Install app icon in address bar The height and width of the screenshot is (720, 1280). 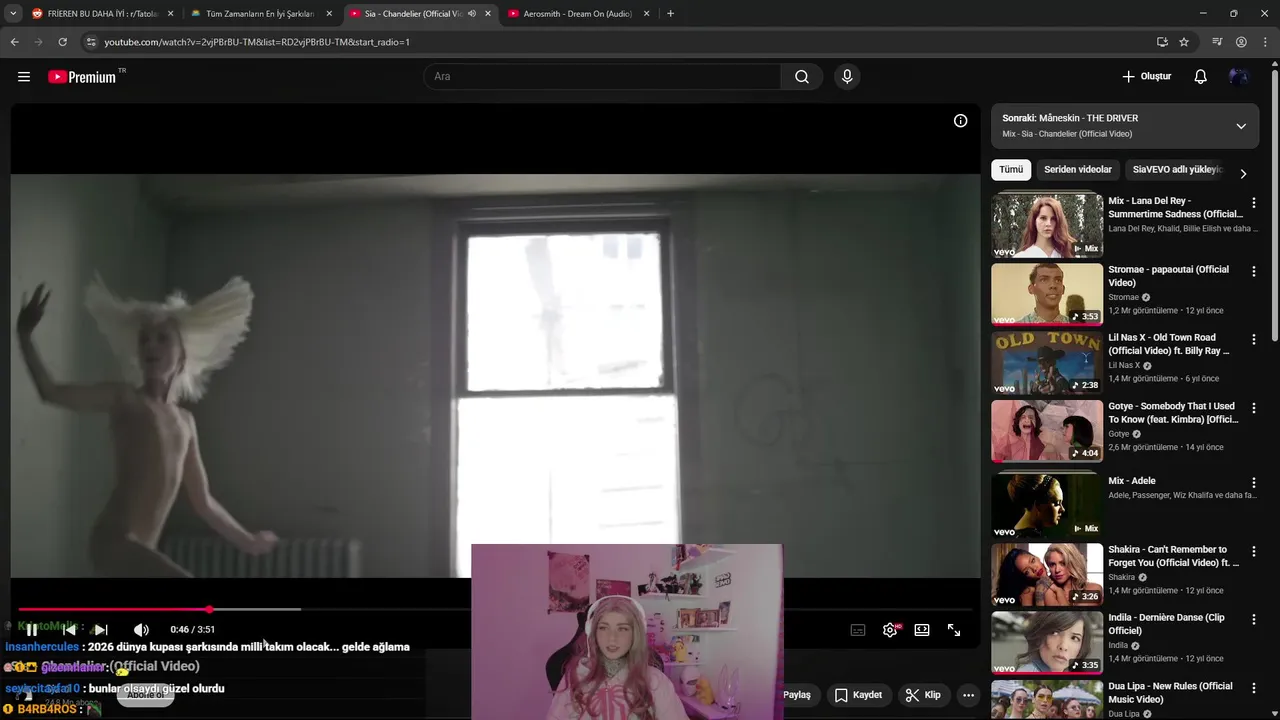pyautogui.click(x=1162, y=42)
